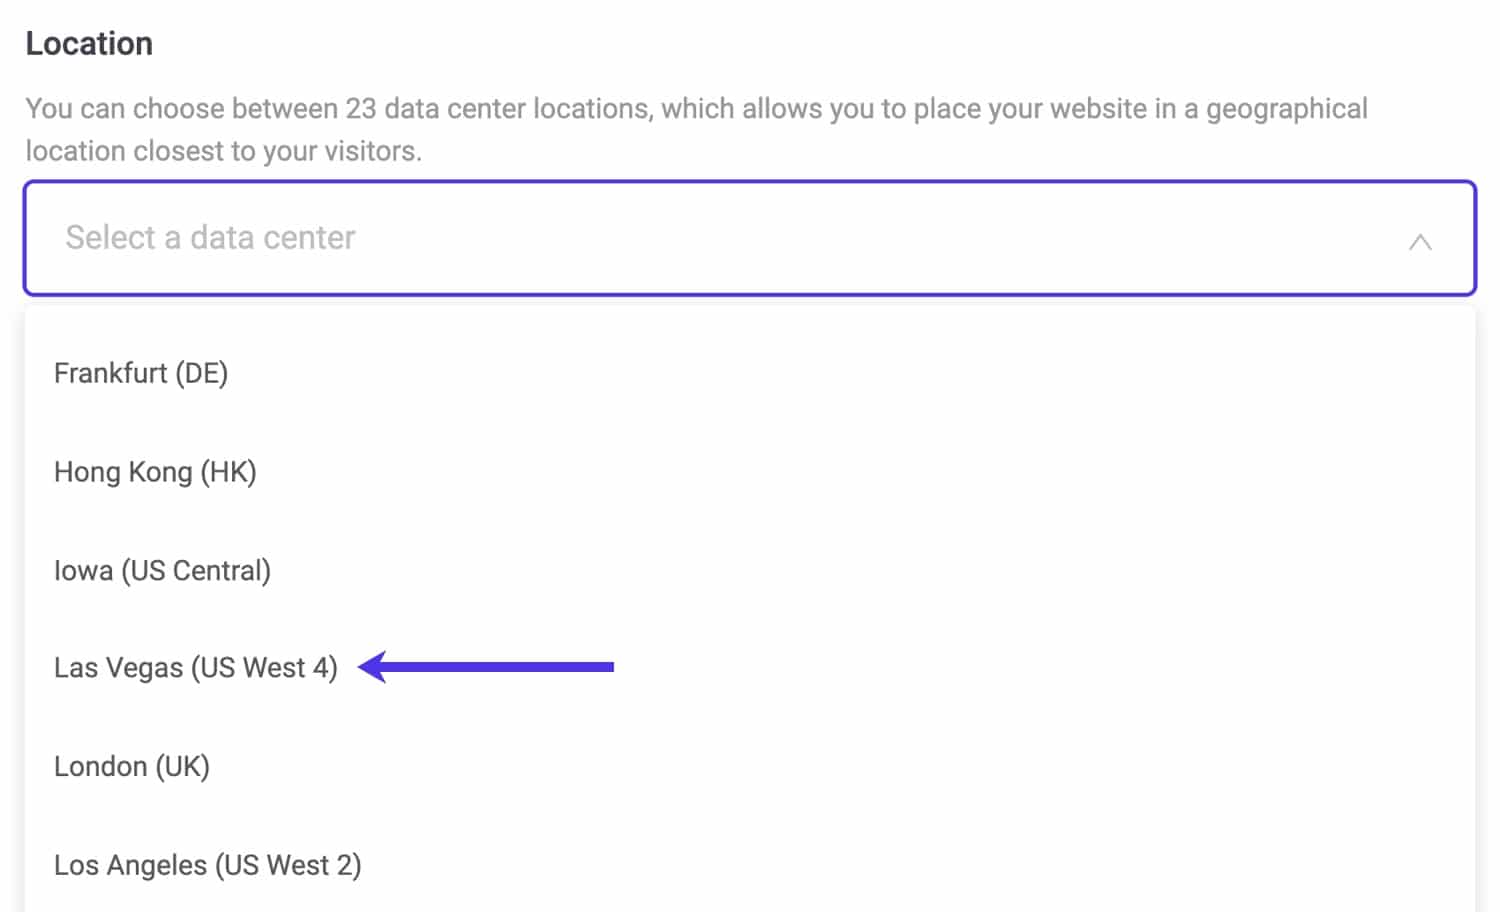Click the 'Select a data center' placeholder text
The width and height of the screenshot is (1500, 912).
click(210, 238)
